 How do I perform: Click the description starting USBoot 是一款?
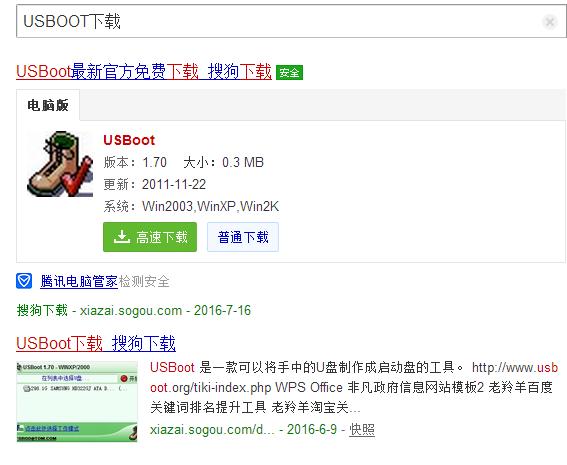[x=354, y=387]
